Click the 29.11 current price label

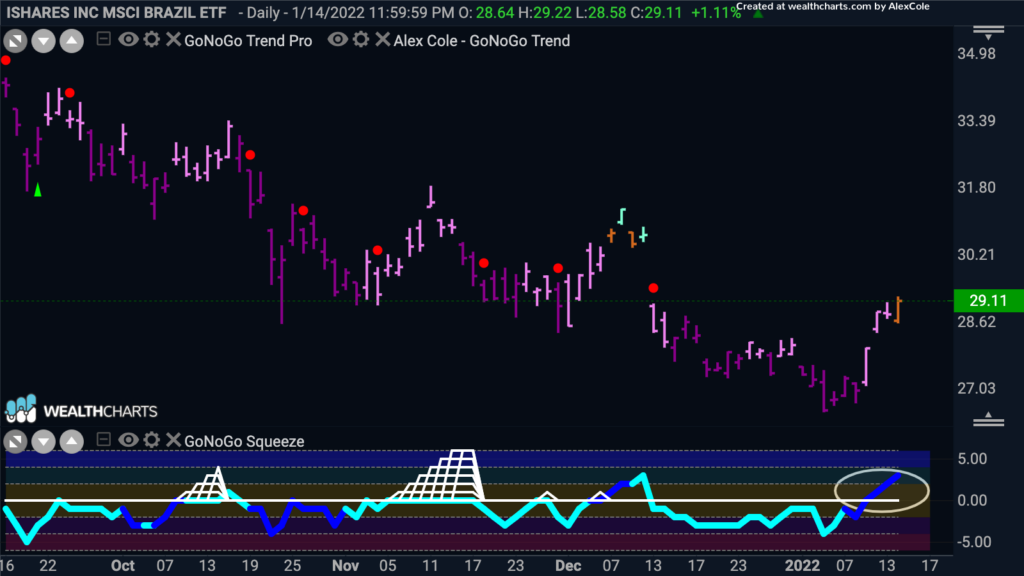click(988, 300)
